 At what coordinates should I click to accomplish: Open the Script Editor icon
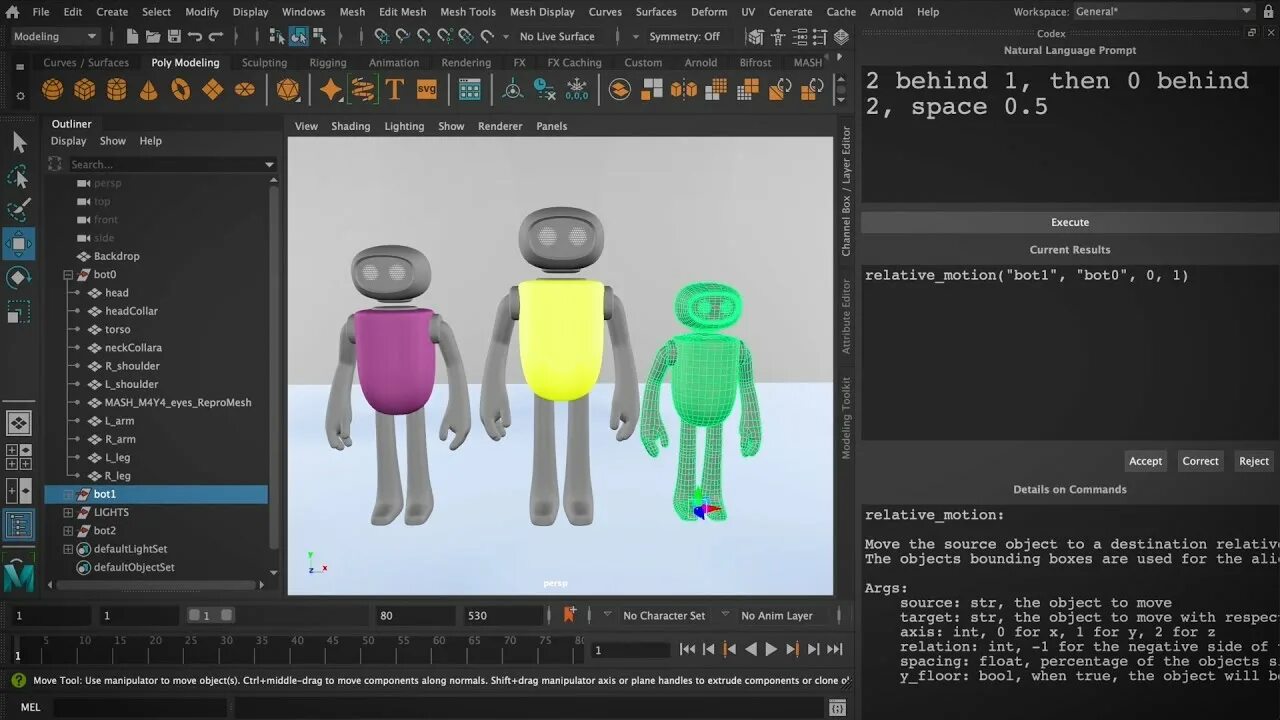tap(838, 708)
